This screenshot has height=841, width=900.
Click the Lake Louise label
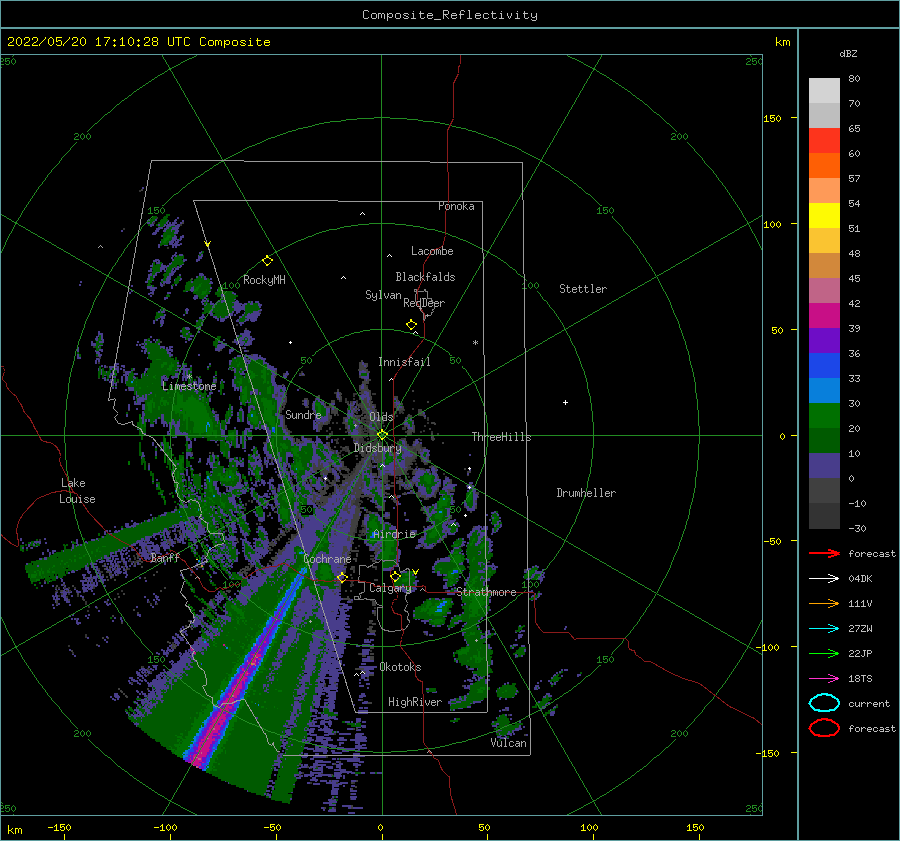(77, 491)
